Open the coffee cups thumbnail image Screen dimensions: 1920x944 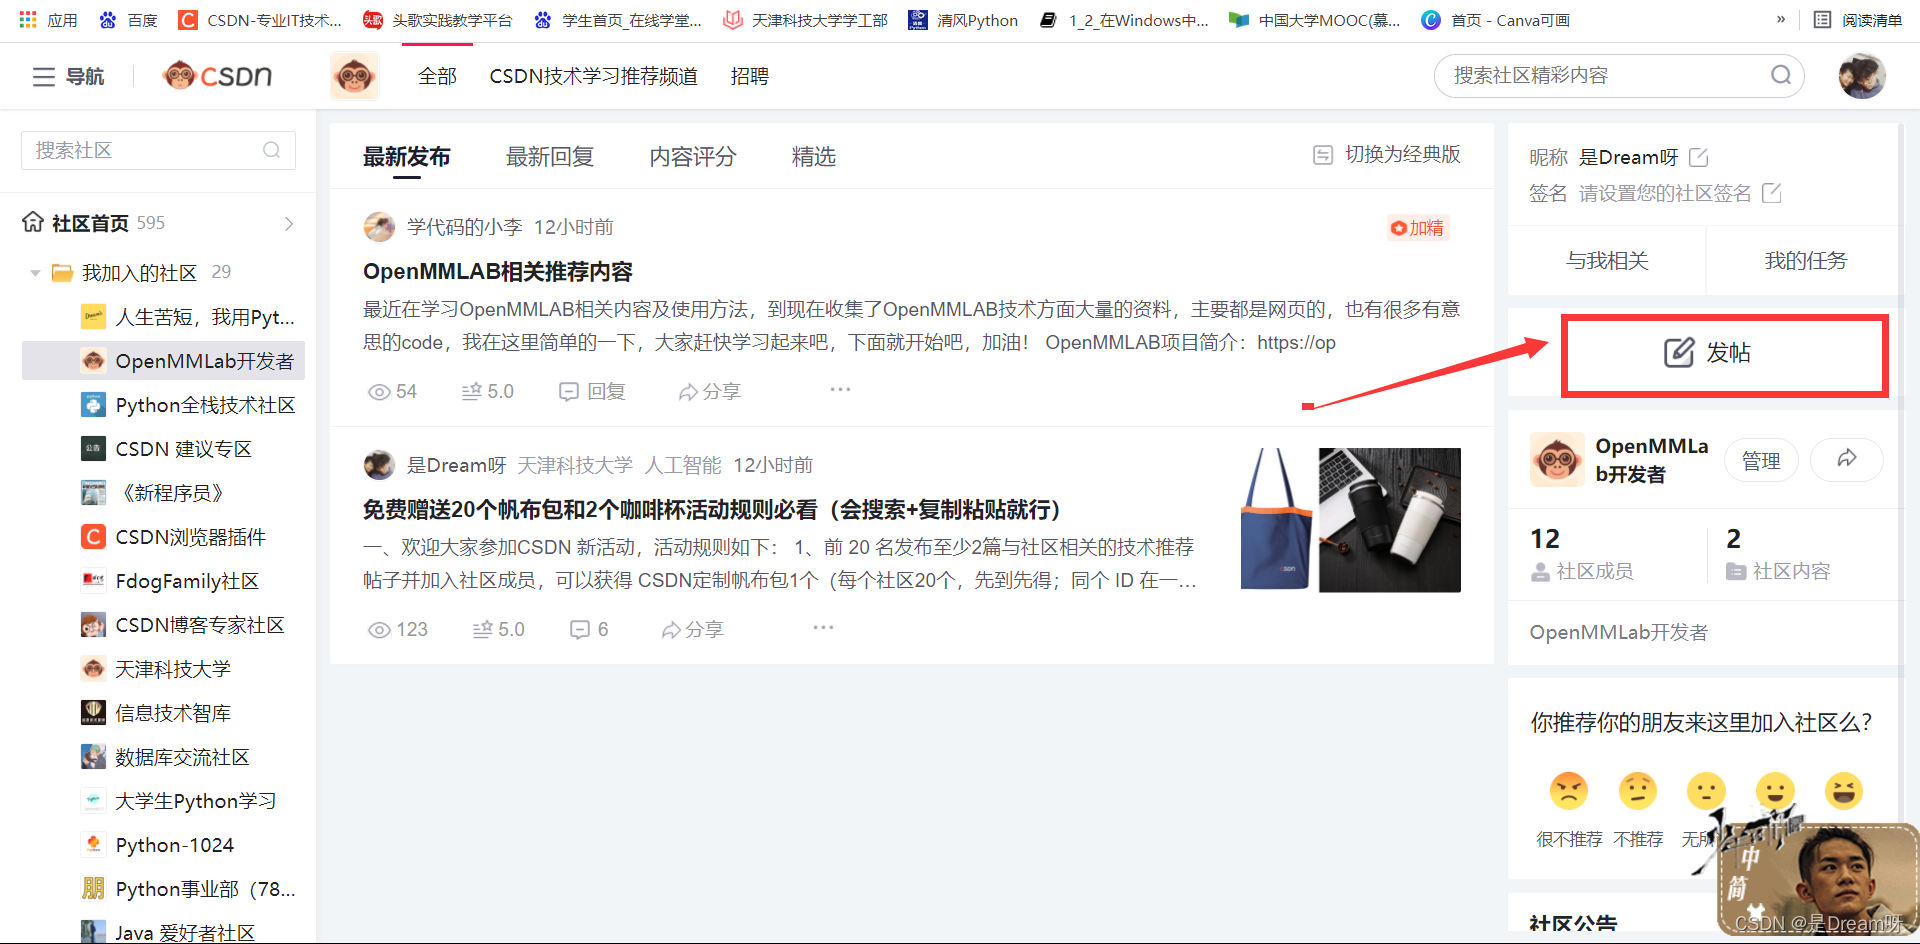(1390, 519)
